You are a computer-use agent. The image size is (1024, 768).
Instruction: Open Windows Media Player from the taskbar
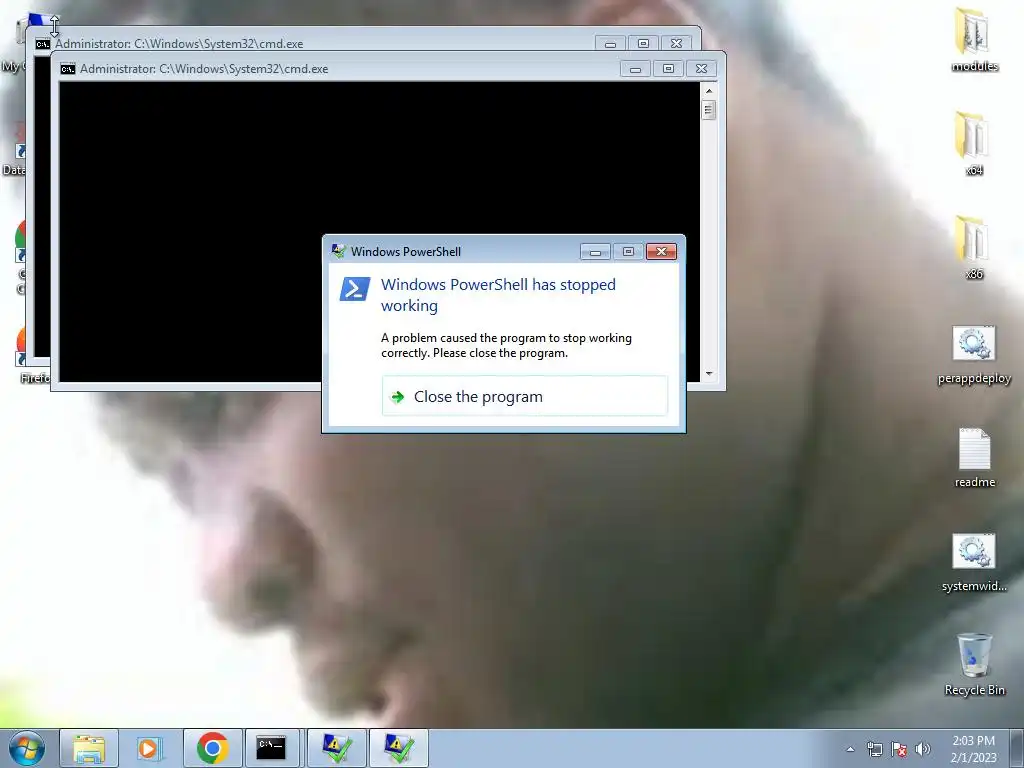click(151, 748)
